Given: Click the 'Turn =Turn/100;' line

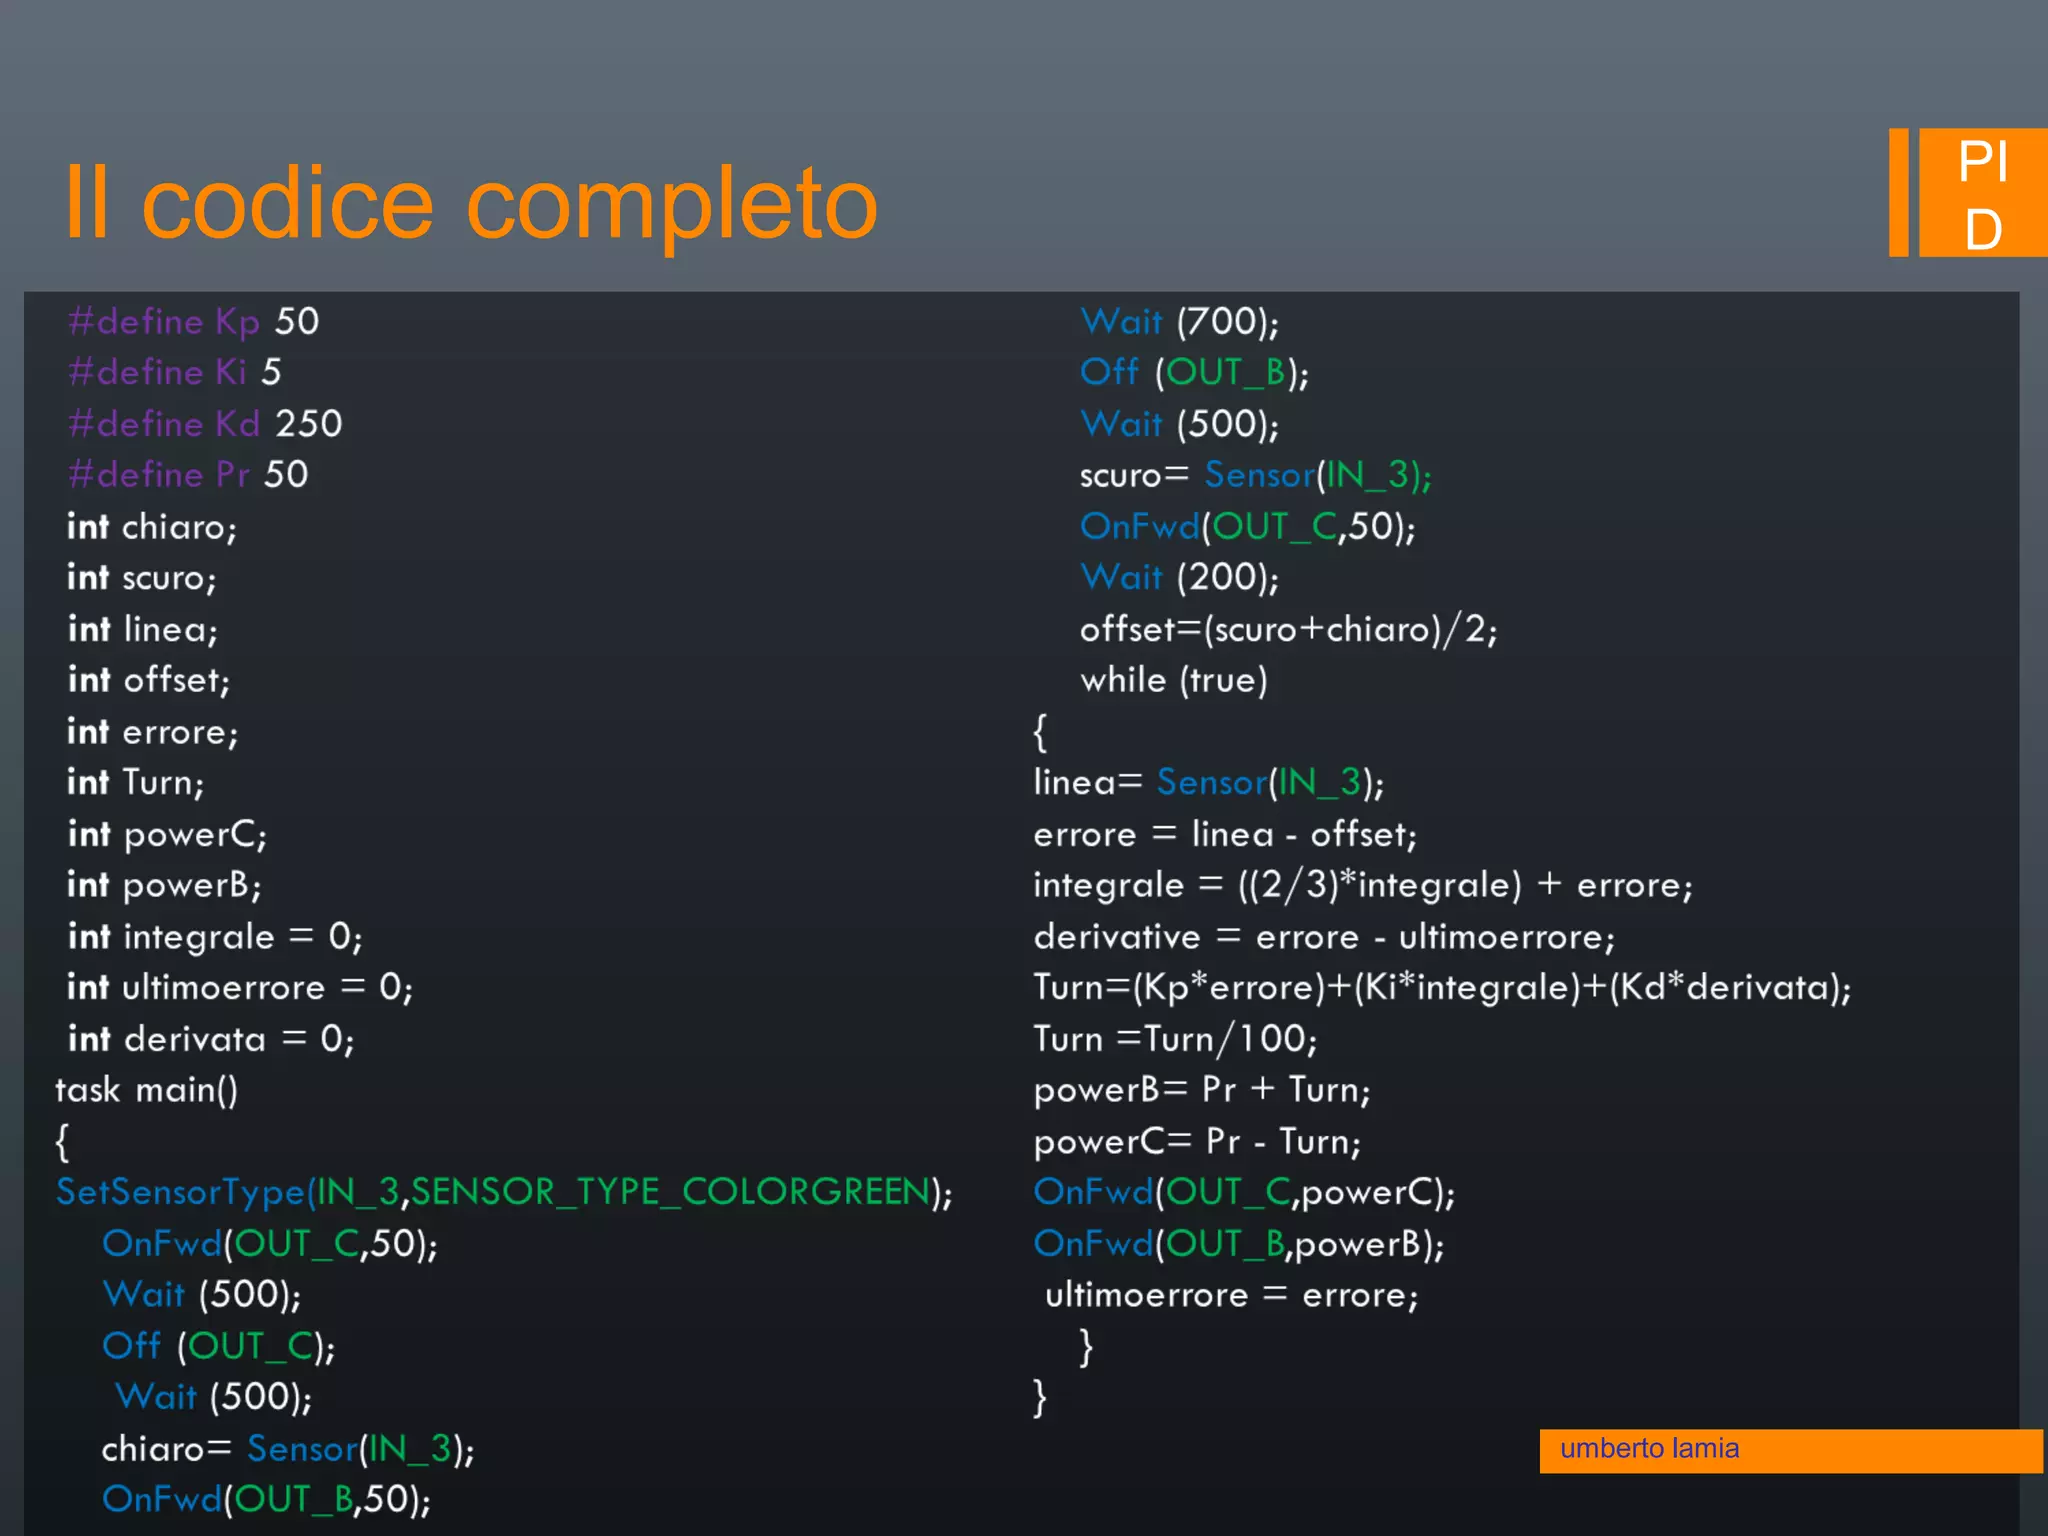Looking at the screenshot, I should point(1176,1040).
